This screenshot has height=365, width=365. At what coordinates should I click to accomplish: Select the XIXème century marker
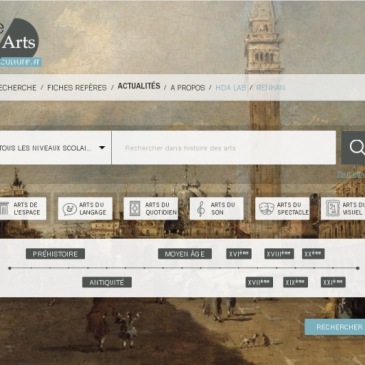click(x=295, y=282)
